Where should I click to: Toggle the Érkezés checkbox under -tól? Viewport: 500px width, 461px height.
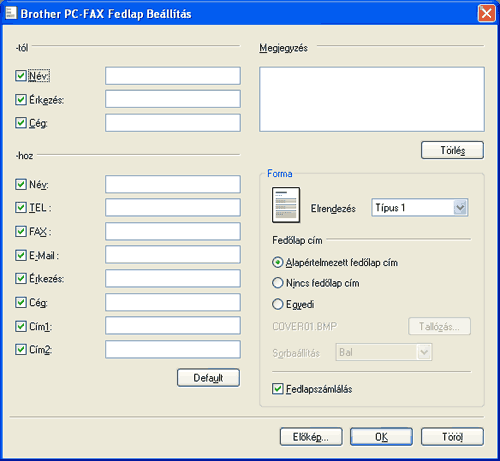[21, 99]
